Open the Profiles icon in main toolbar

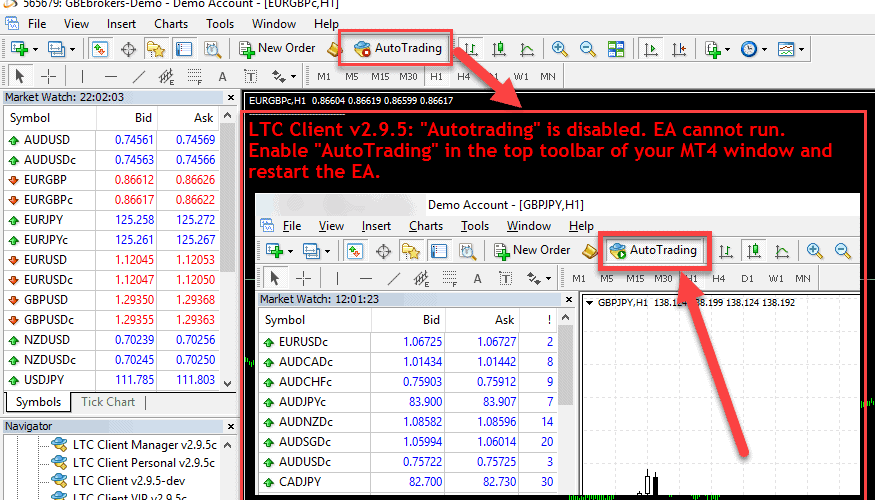pyautogui.click(x=56, y=49)
